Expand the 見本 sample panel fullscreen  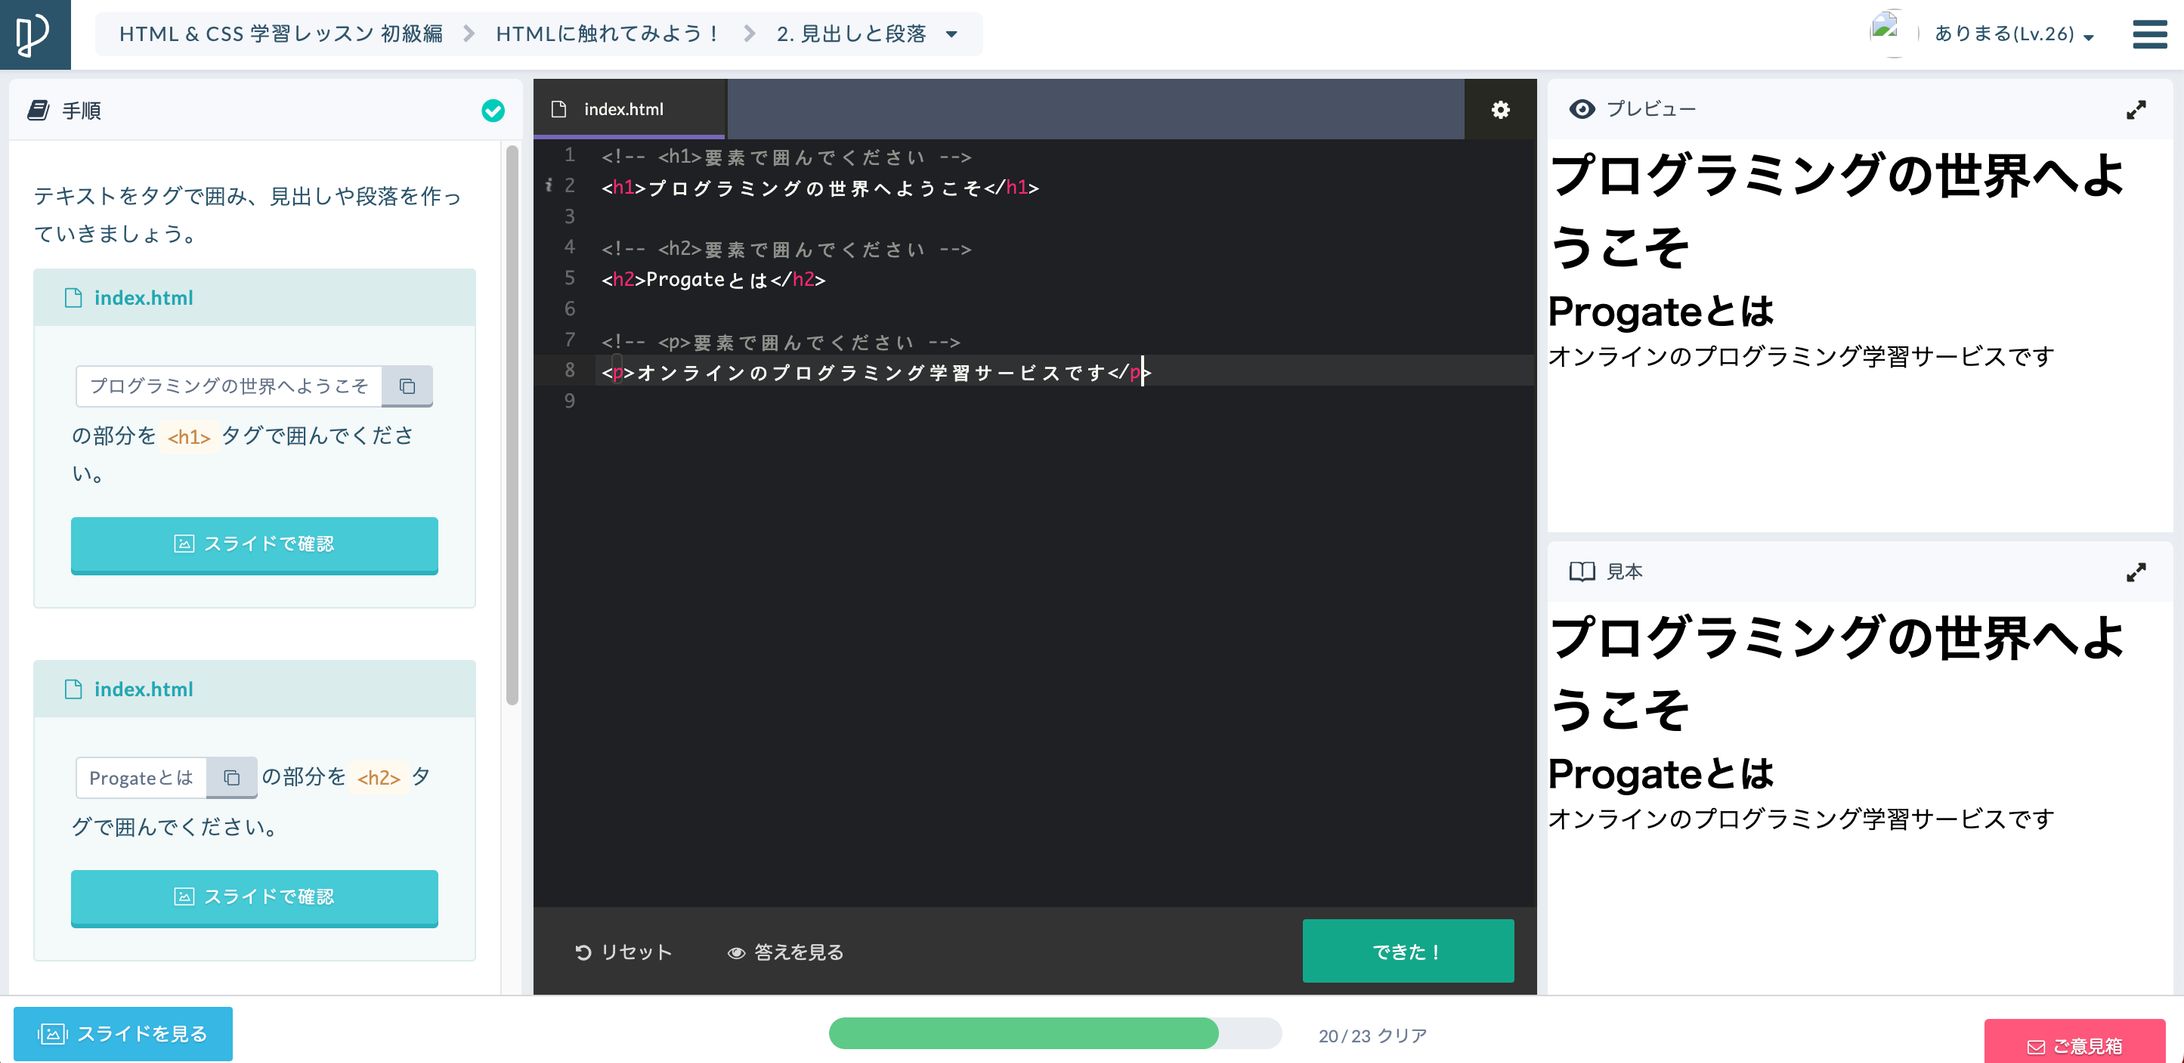[x=2135, y=572]
